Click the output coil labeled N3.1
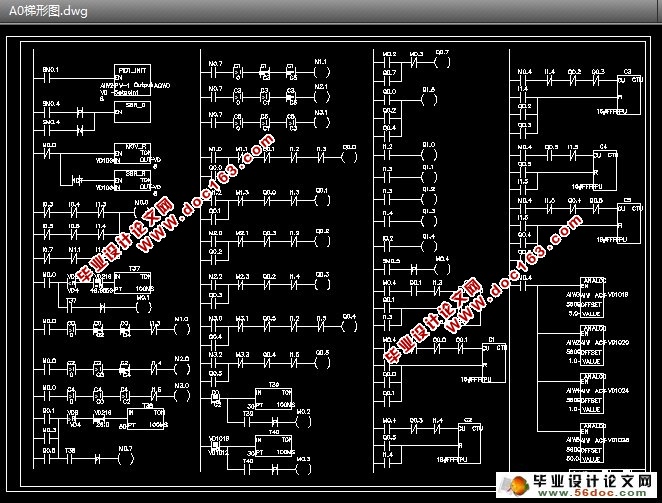 pyautogui.click(x=322, y=122)
